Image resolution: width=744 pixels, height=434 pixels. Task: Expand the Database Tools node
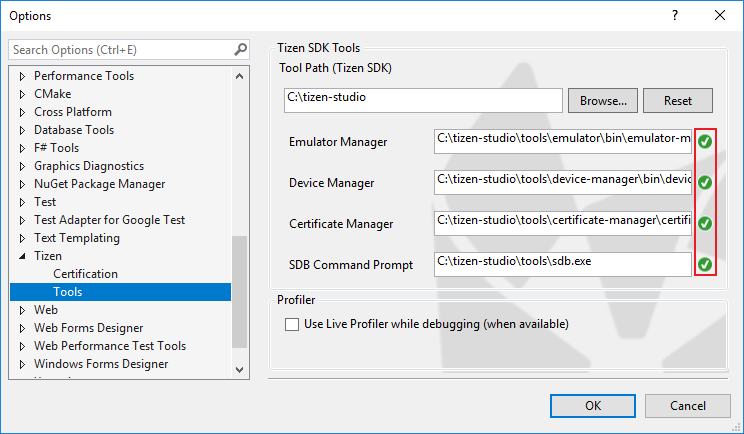22,130
